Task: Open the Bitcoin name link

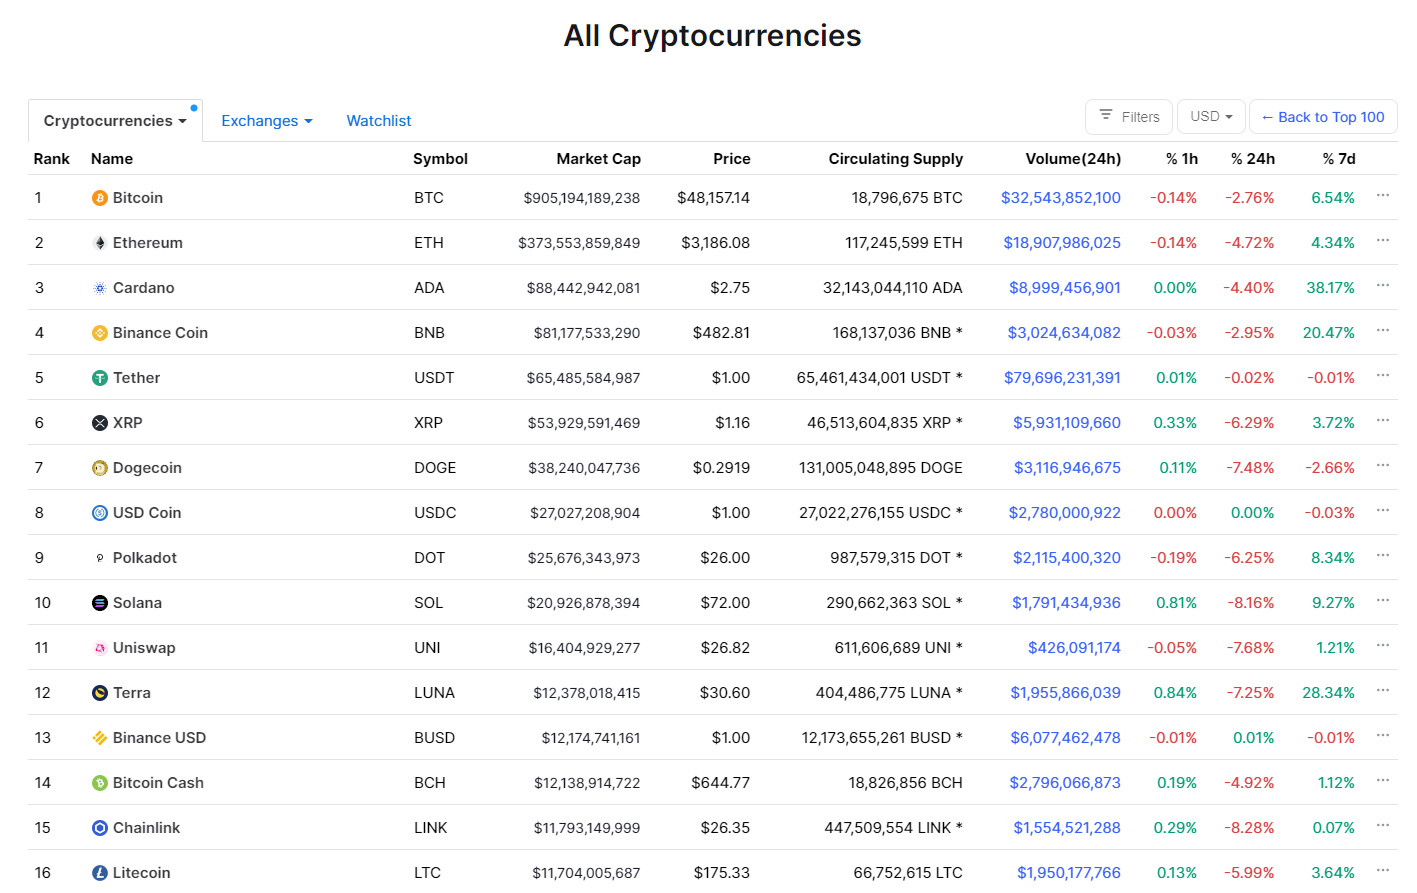Action: (138, 198)
